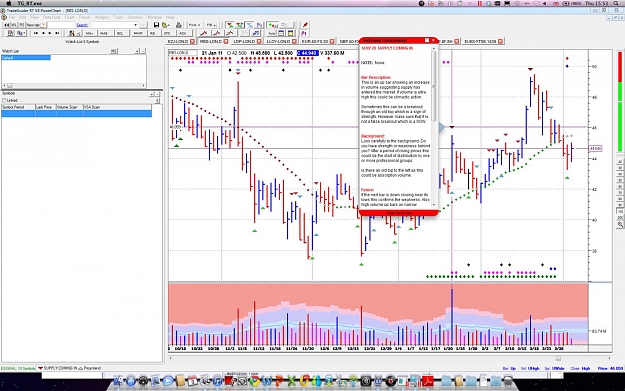
Task: Click the Search link in toolbar
Action: [82, 25]
